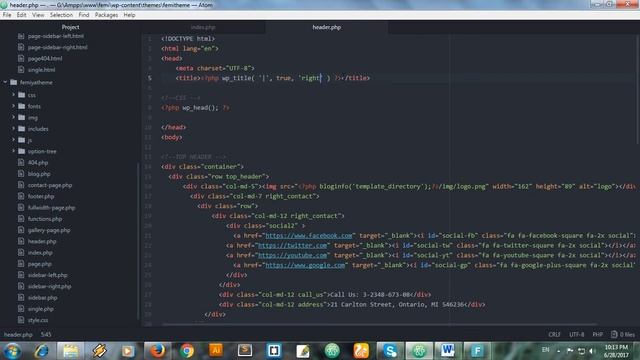The height and width of the screenshot is (360, 640).
Task: Open page.php file
Action: pos(39,264)
